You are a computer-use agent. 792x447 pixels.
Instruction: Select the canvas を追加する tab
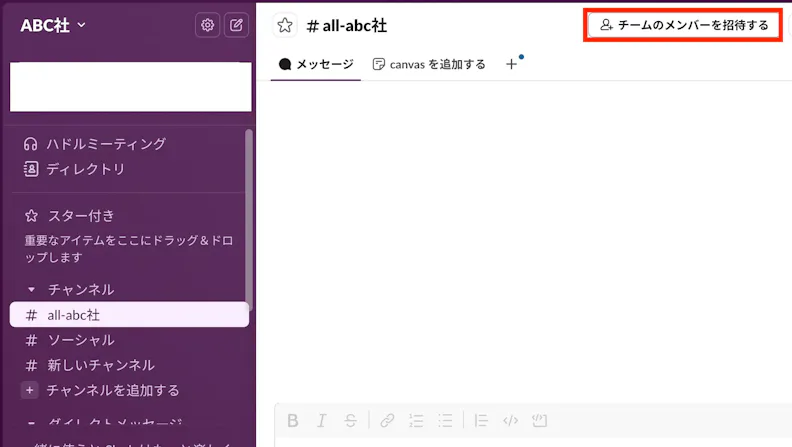pos(429,64)
